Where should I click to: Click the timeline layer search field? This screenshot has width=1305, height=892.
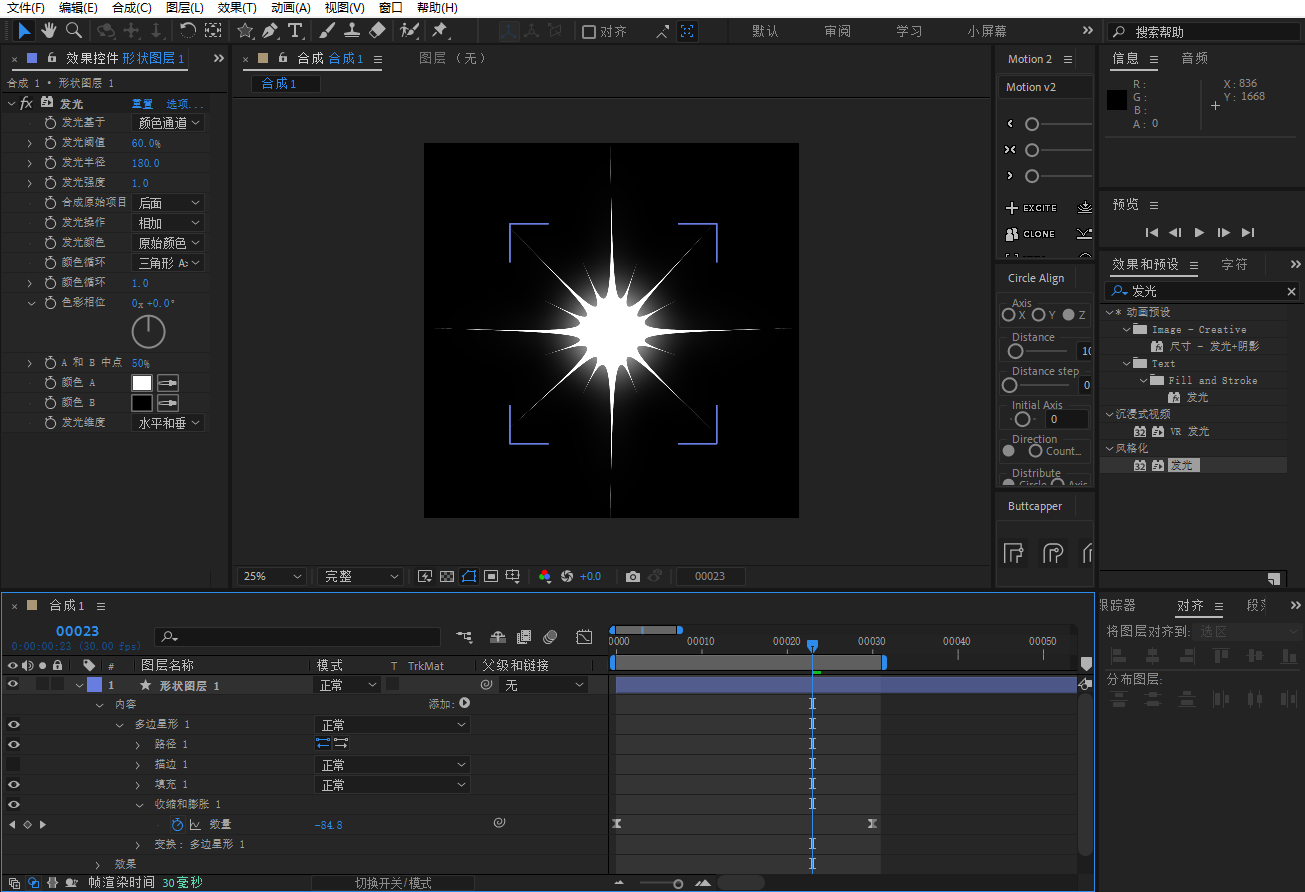[298, 637]
